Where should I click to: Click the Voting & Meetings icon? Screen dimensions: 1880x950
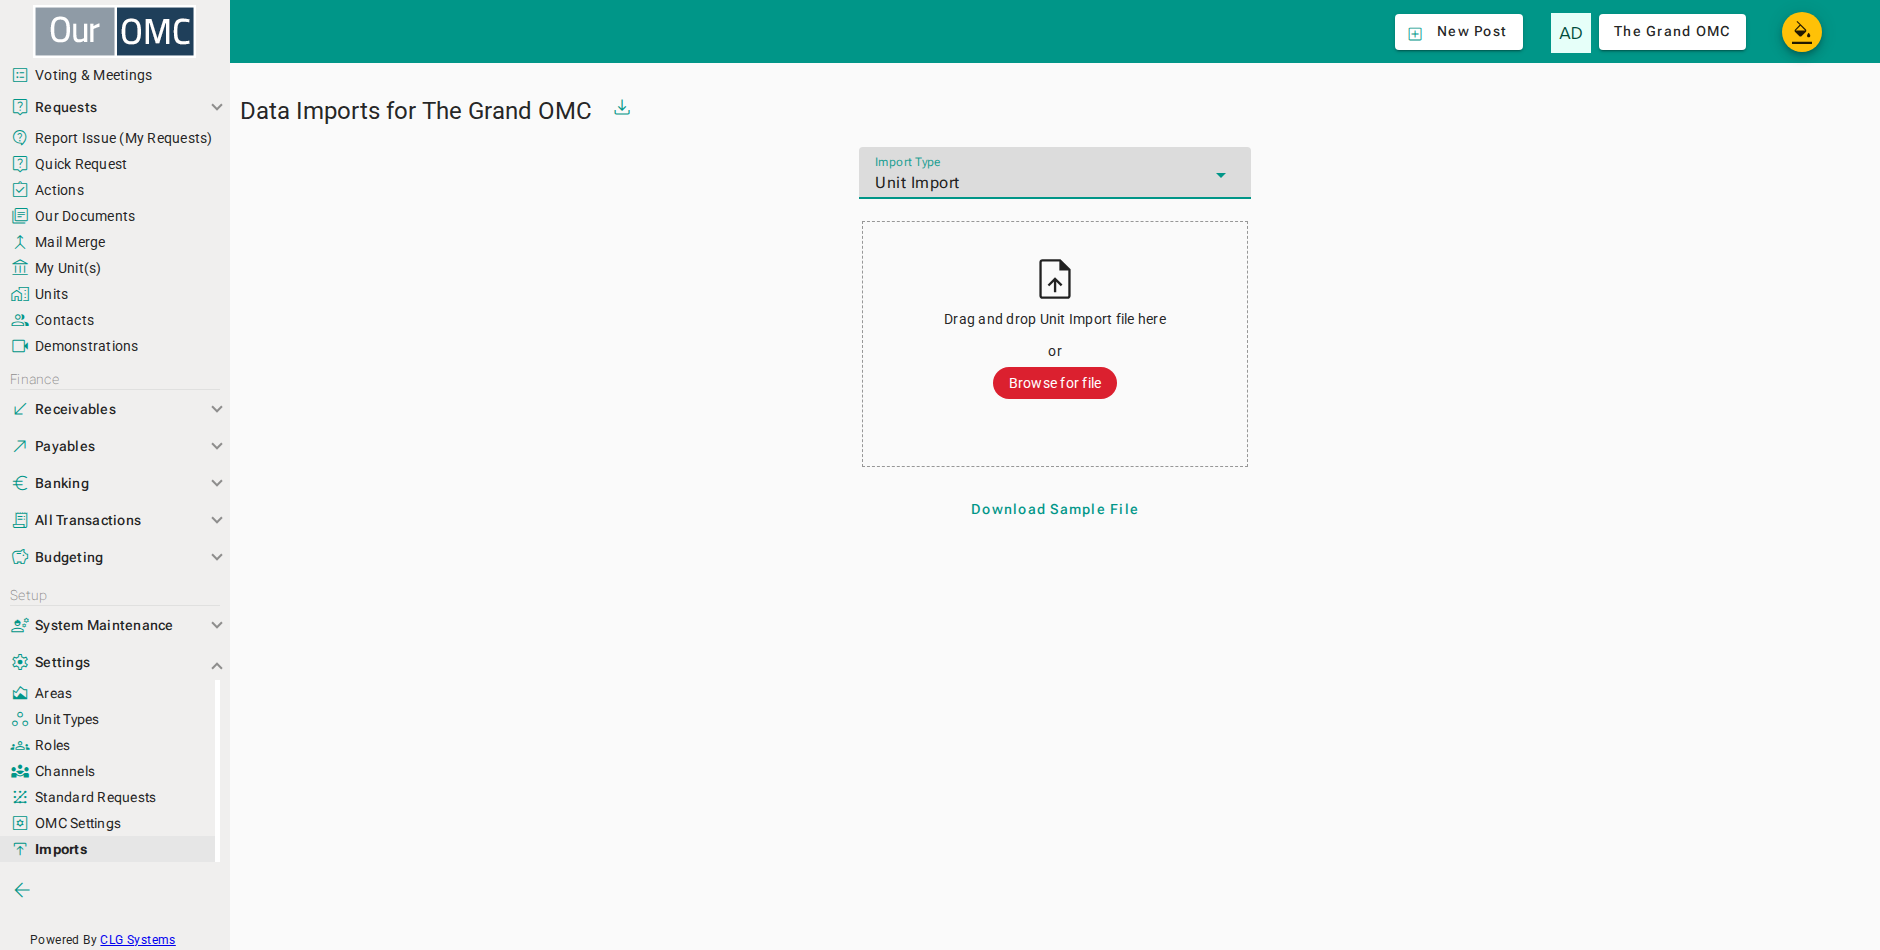20,75
